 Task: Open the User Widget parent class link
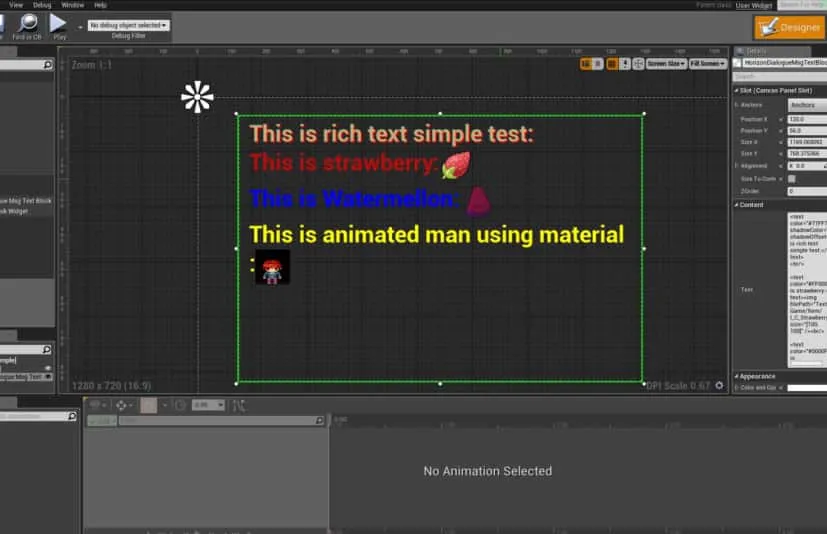tap(755, 5)
